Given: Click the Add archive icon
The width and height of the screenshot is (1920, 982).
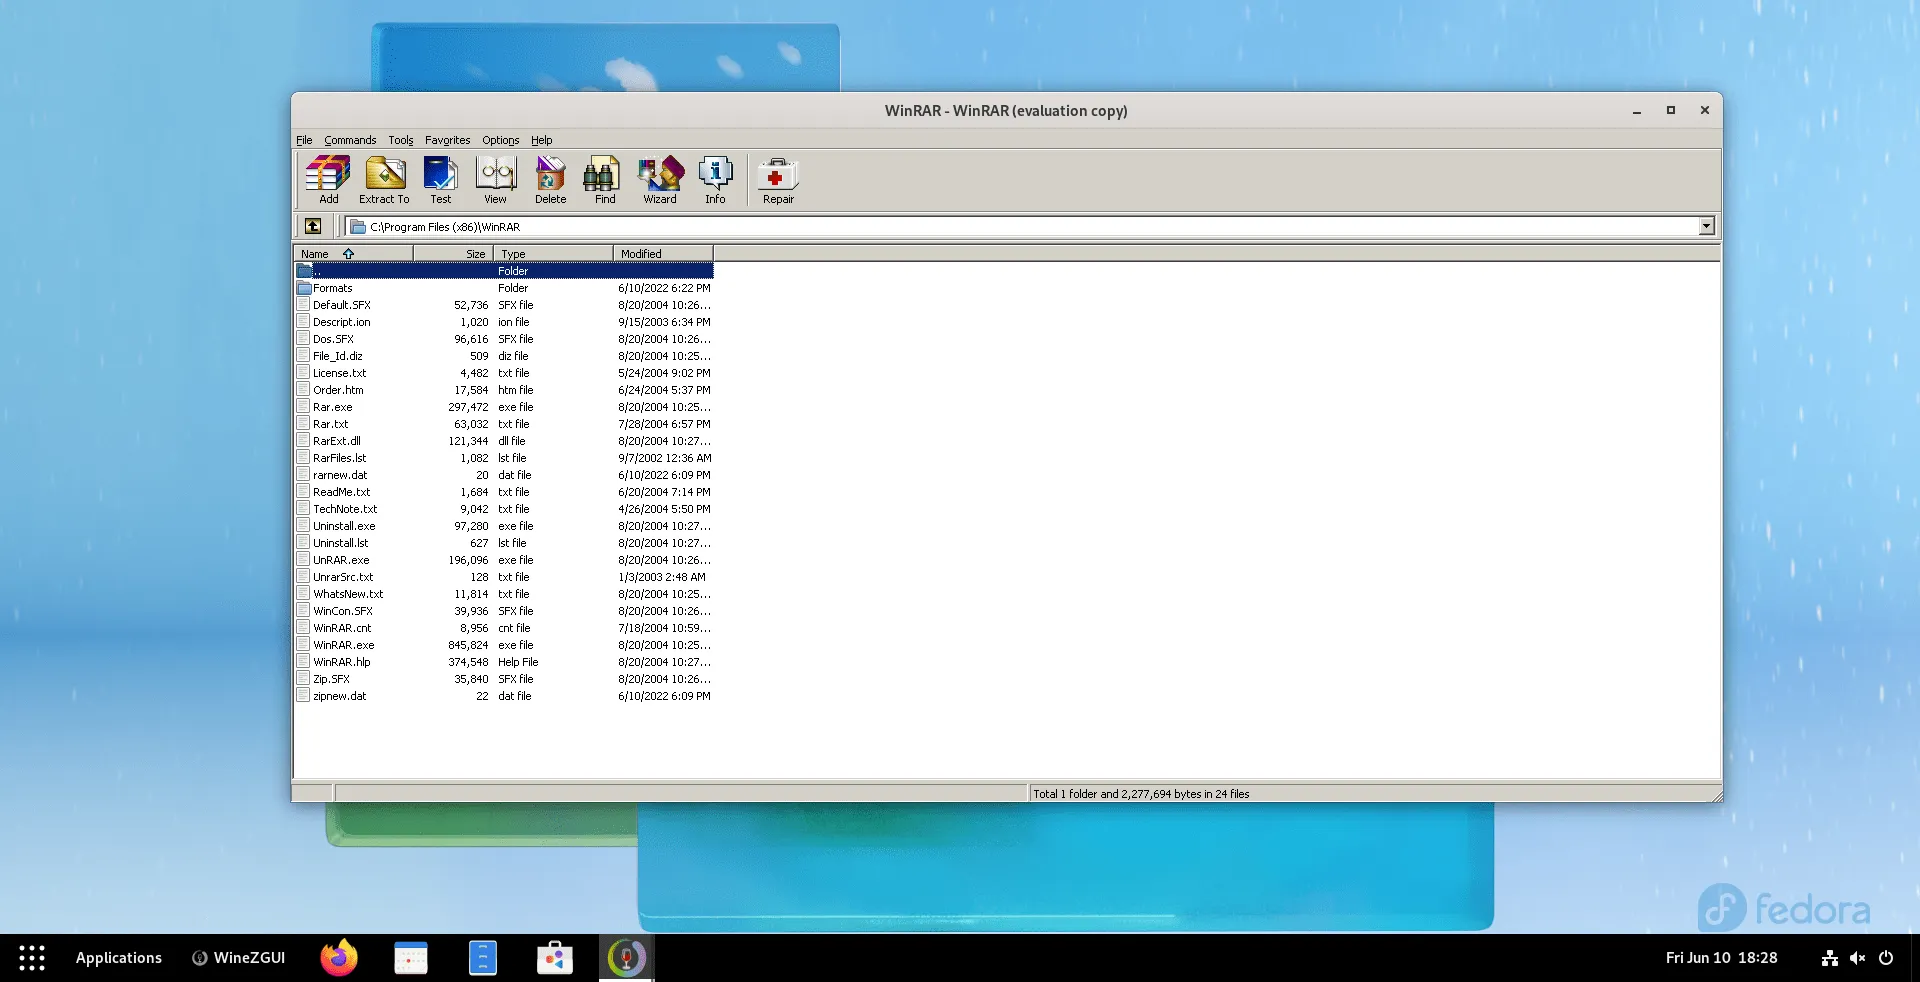Looking at the screenshot, I should pyautogui.click(x=327, y=180).
